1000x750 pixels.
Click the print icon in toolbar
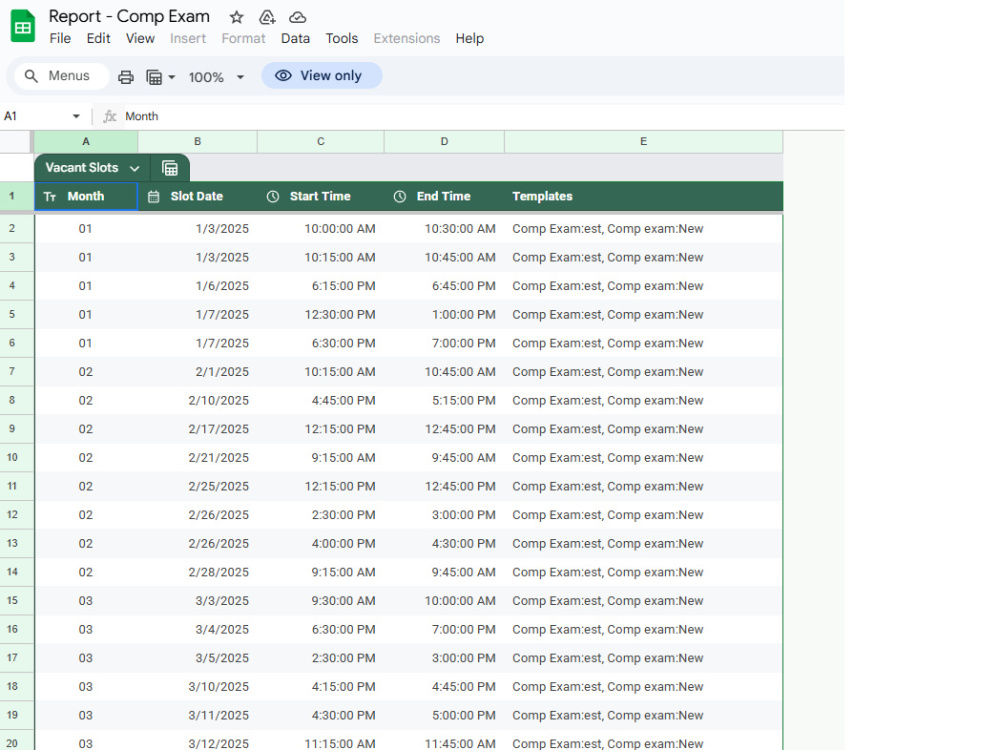(x=126, y=77)
